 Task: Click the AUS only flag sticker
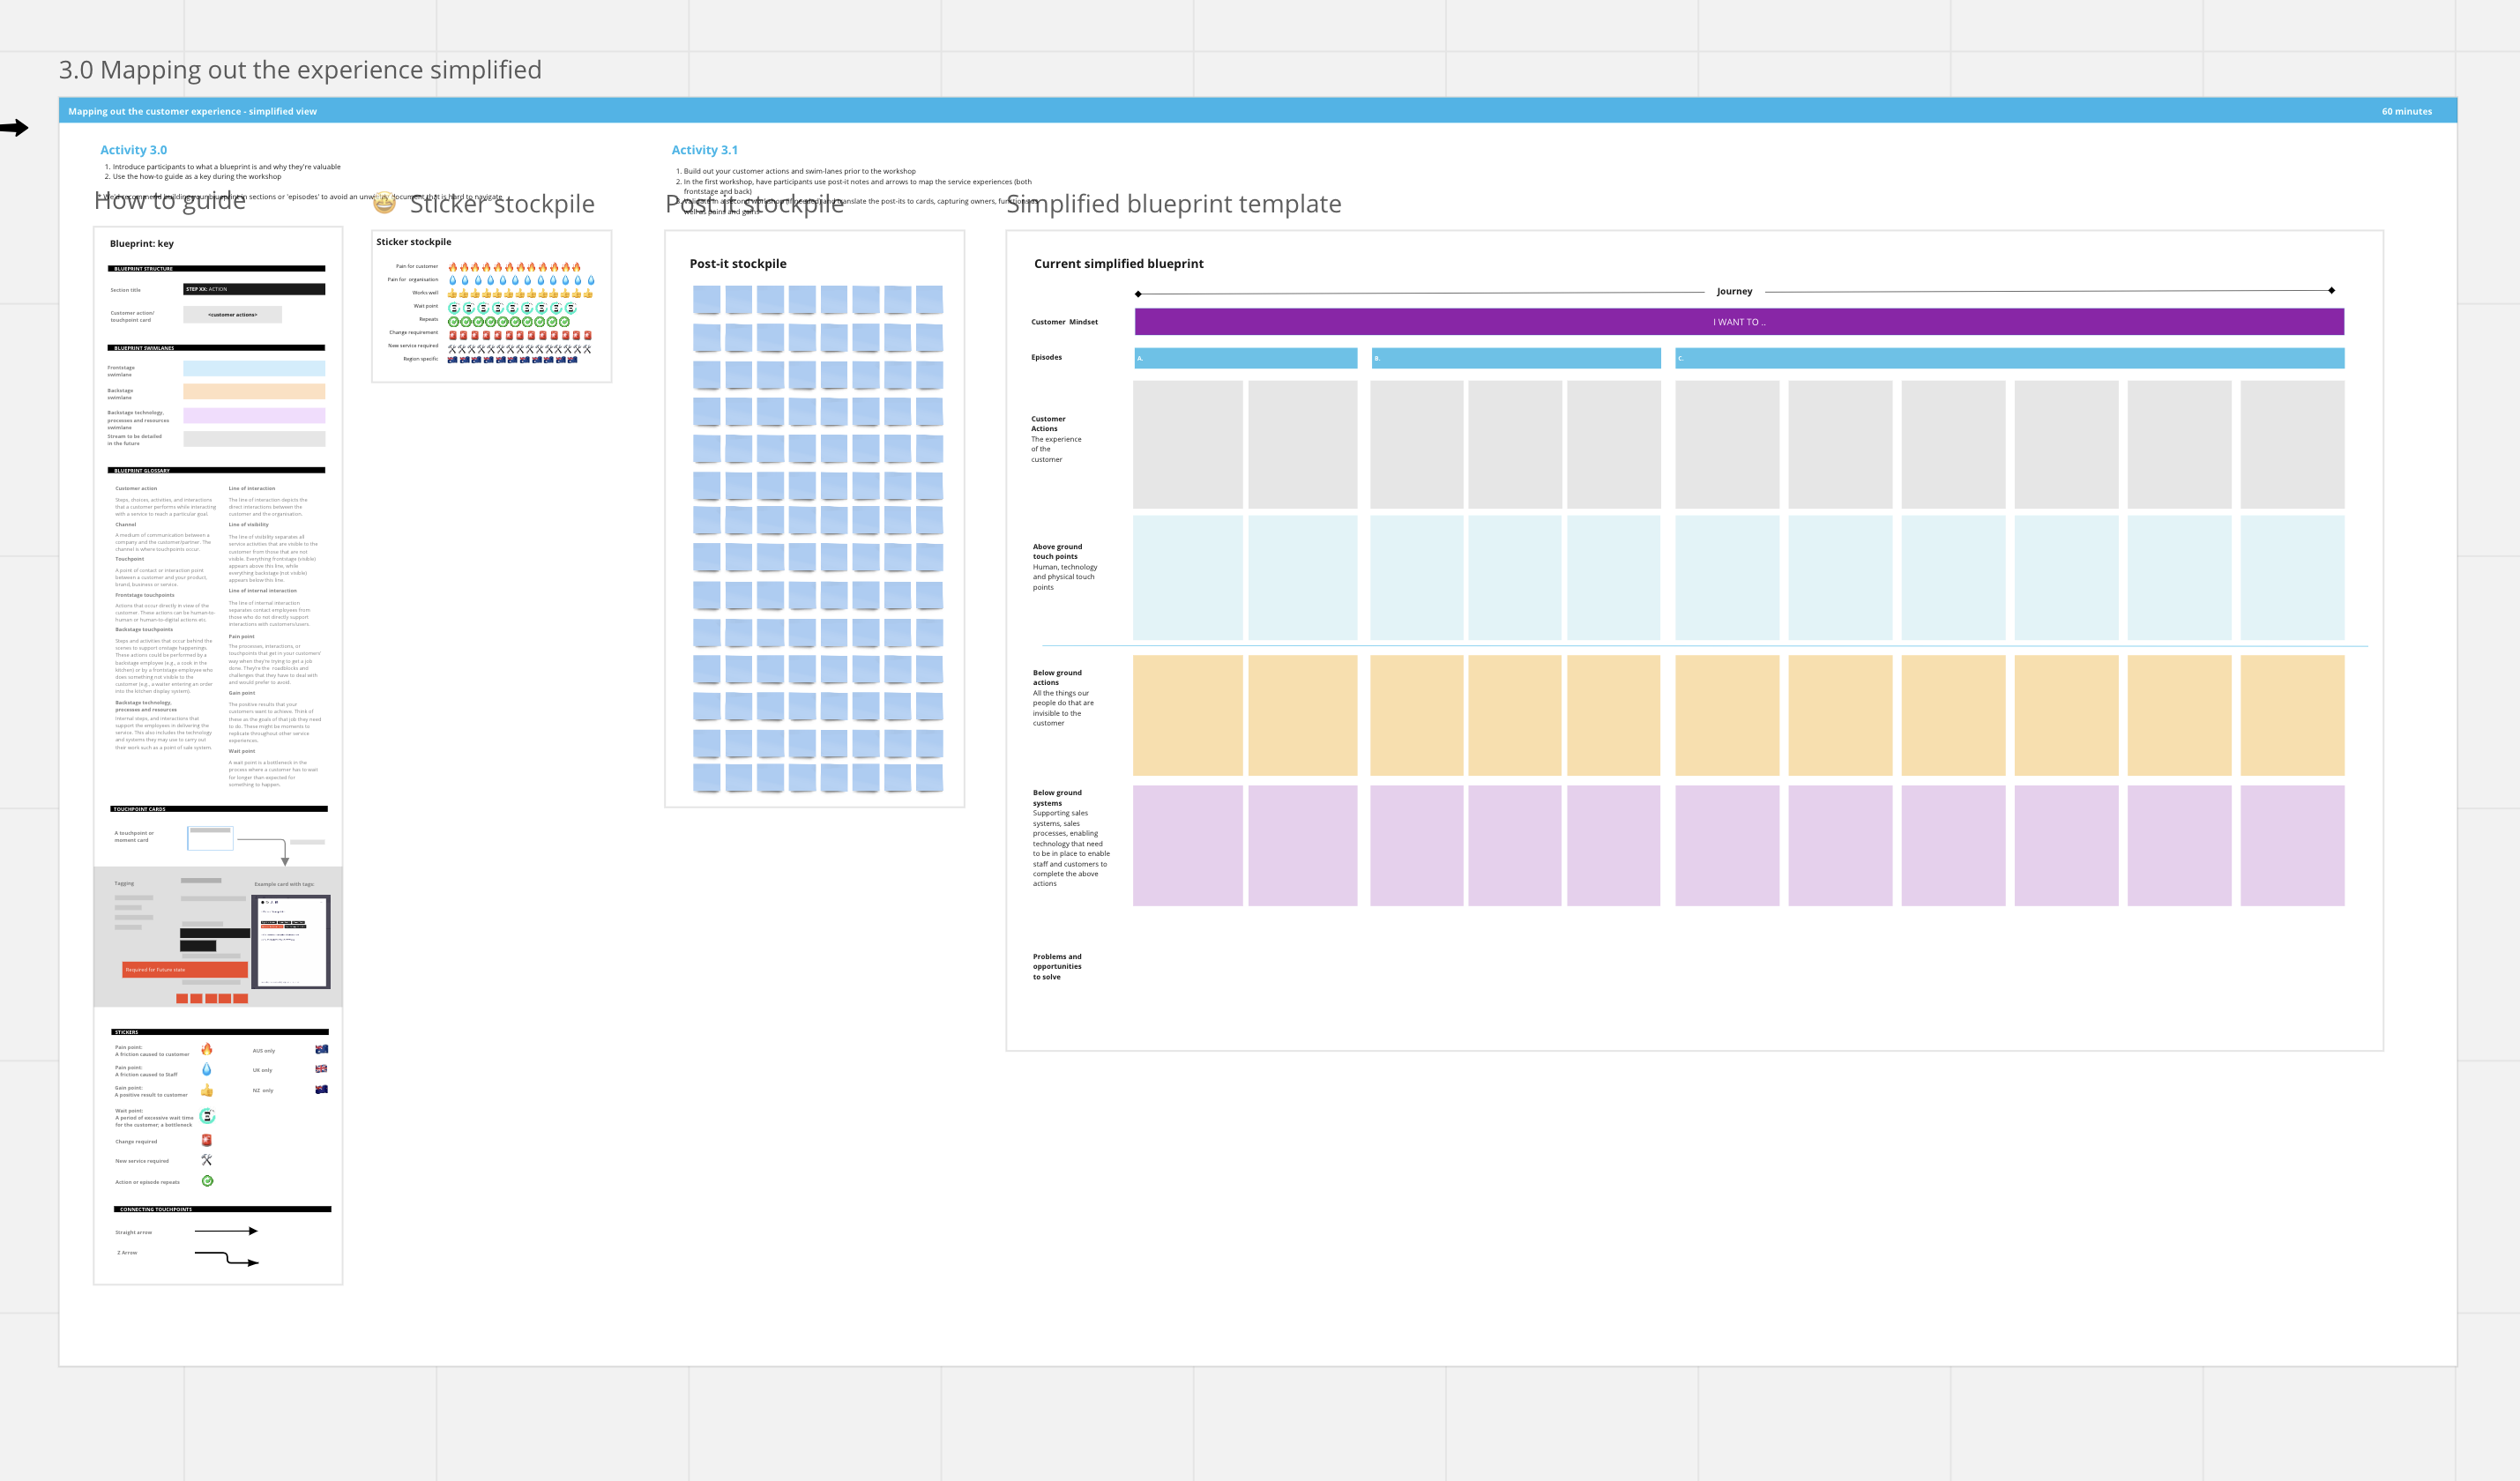321,1049
